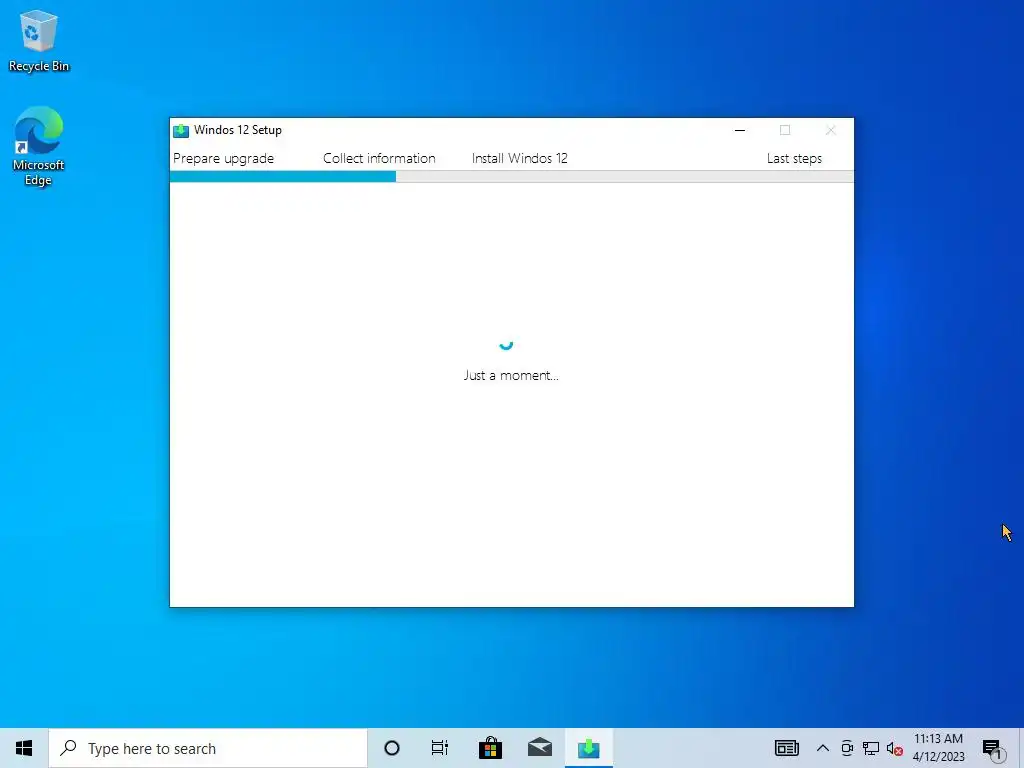Click the Cortana circle icon on taskbar

[x=392, y=748]
